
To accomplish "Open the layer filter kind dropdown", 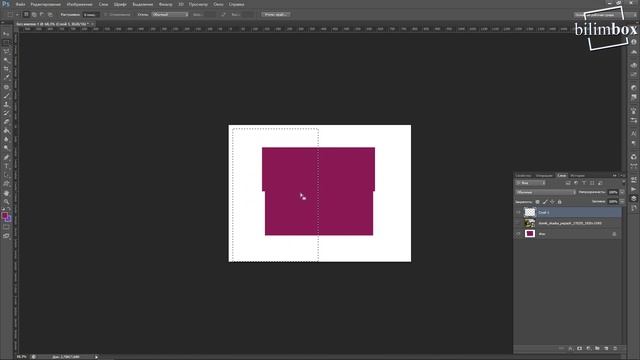I will [530, 183].
